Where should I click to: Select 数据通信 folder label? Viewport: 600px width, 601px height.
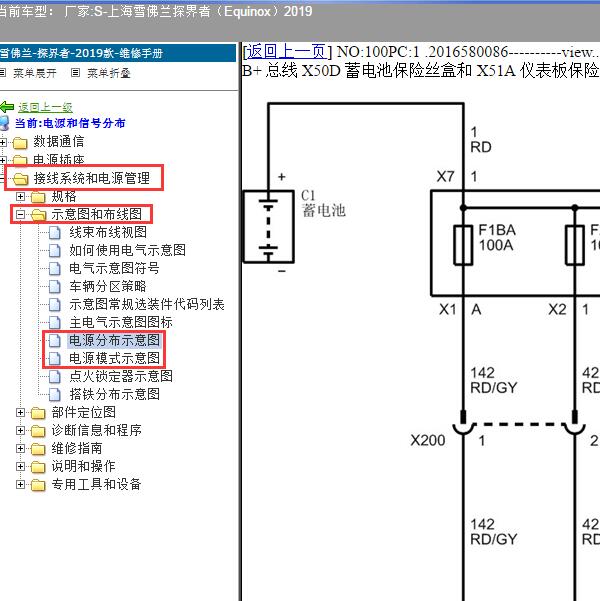click(x=59, y=141)
